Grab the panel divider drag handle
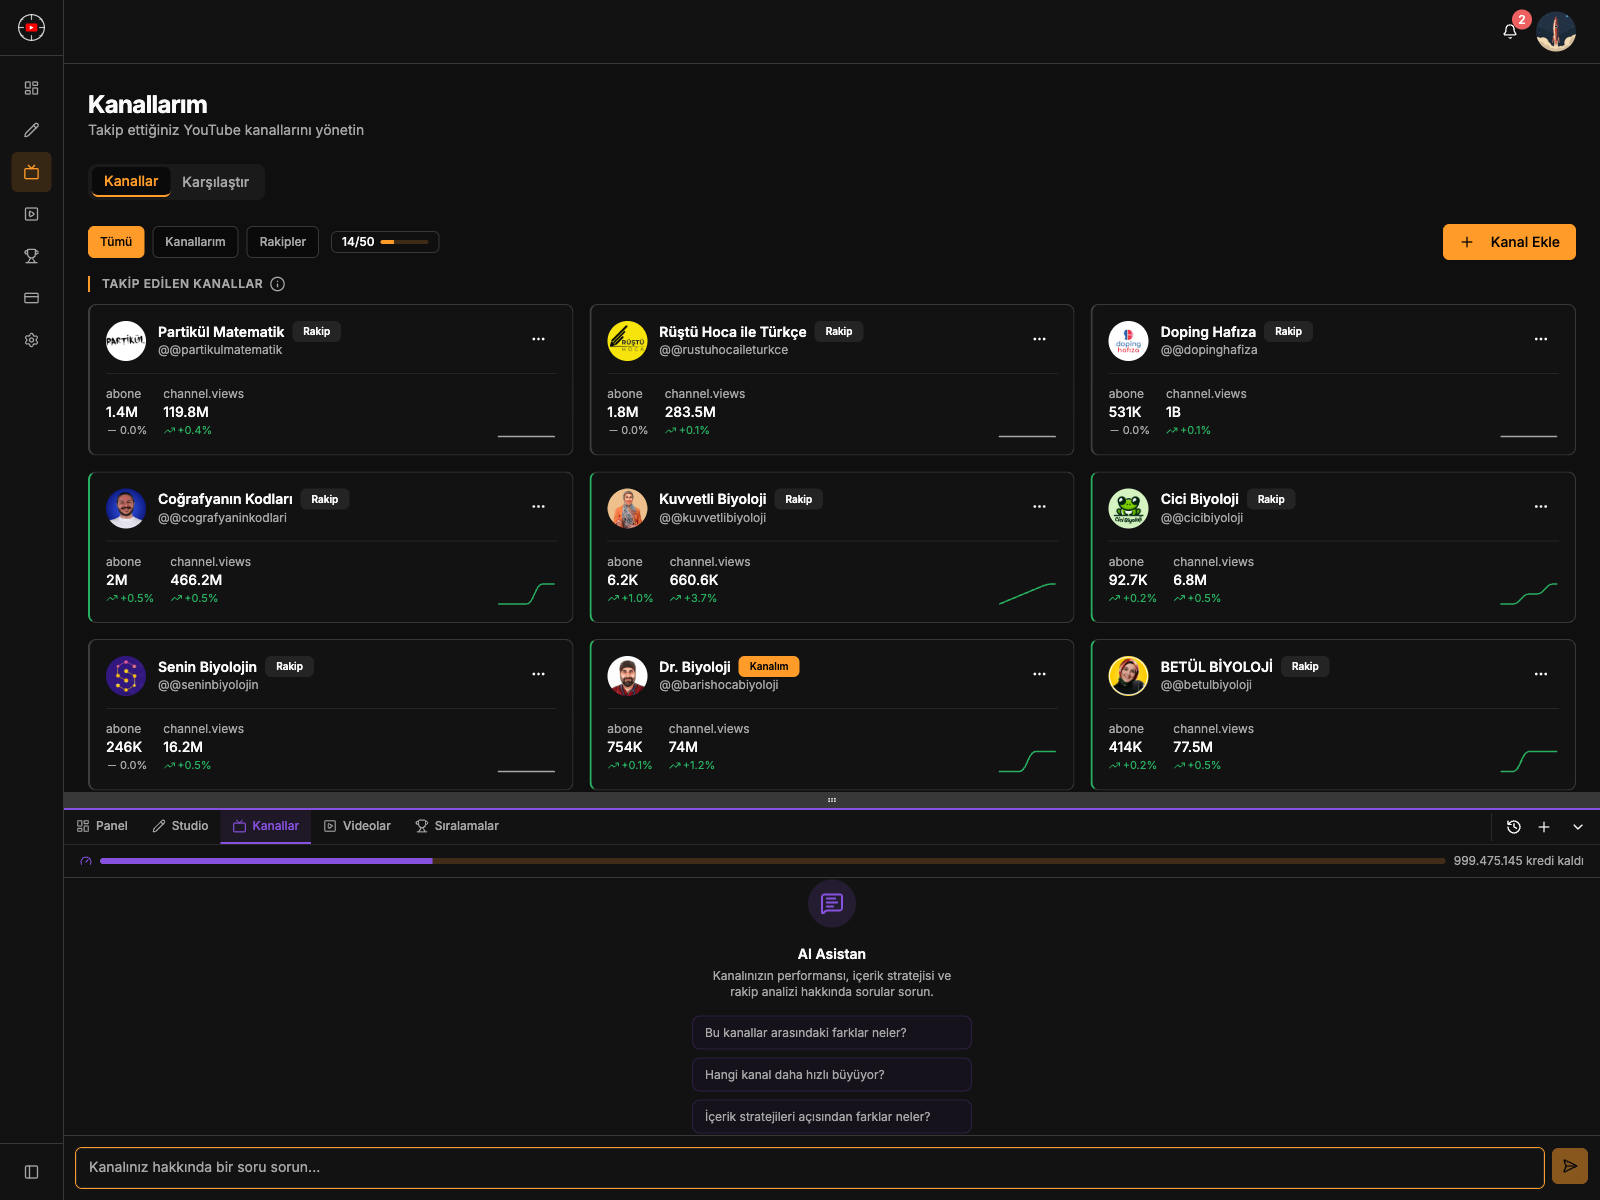 pyautogui.click(x=832, y=800)
